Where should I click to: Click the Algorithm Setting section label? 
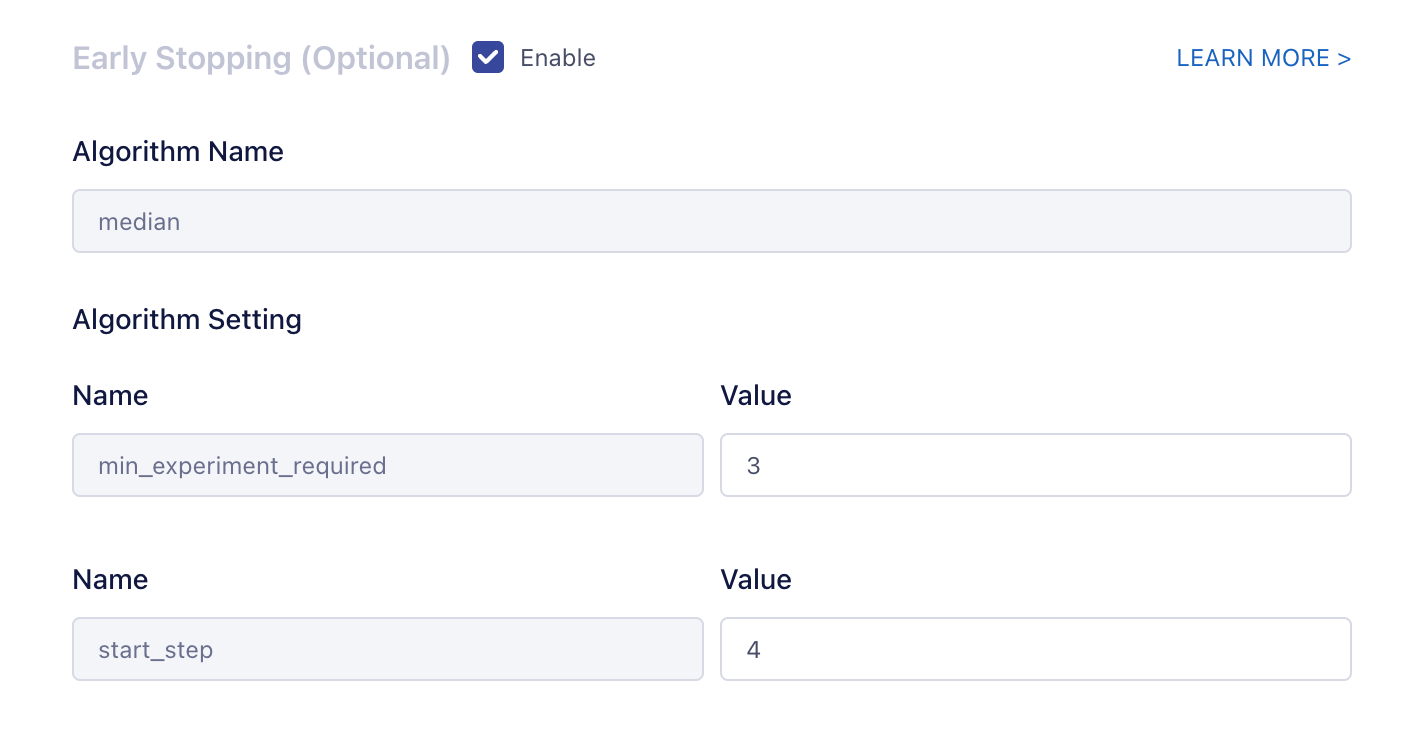[187, 320]
